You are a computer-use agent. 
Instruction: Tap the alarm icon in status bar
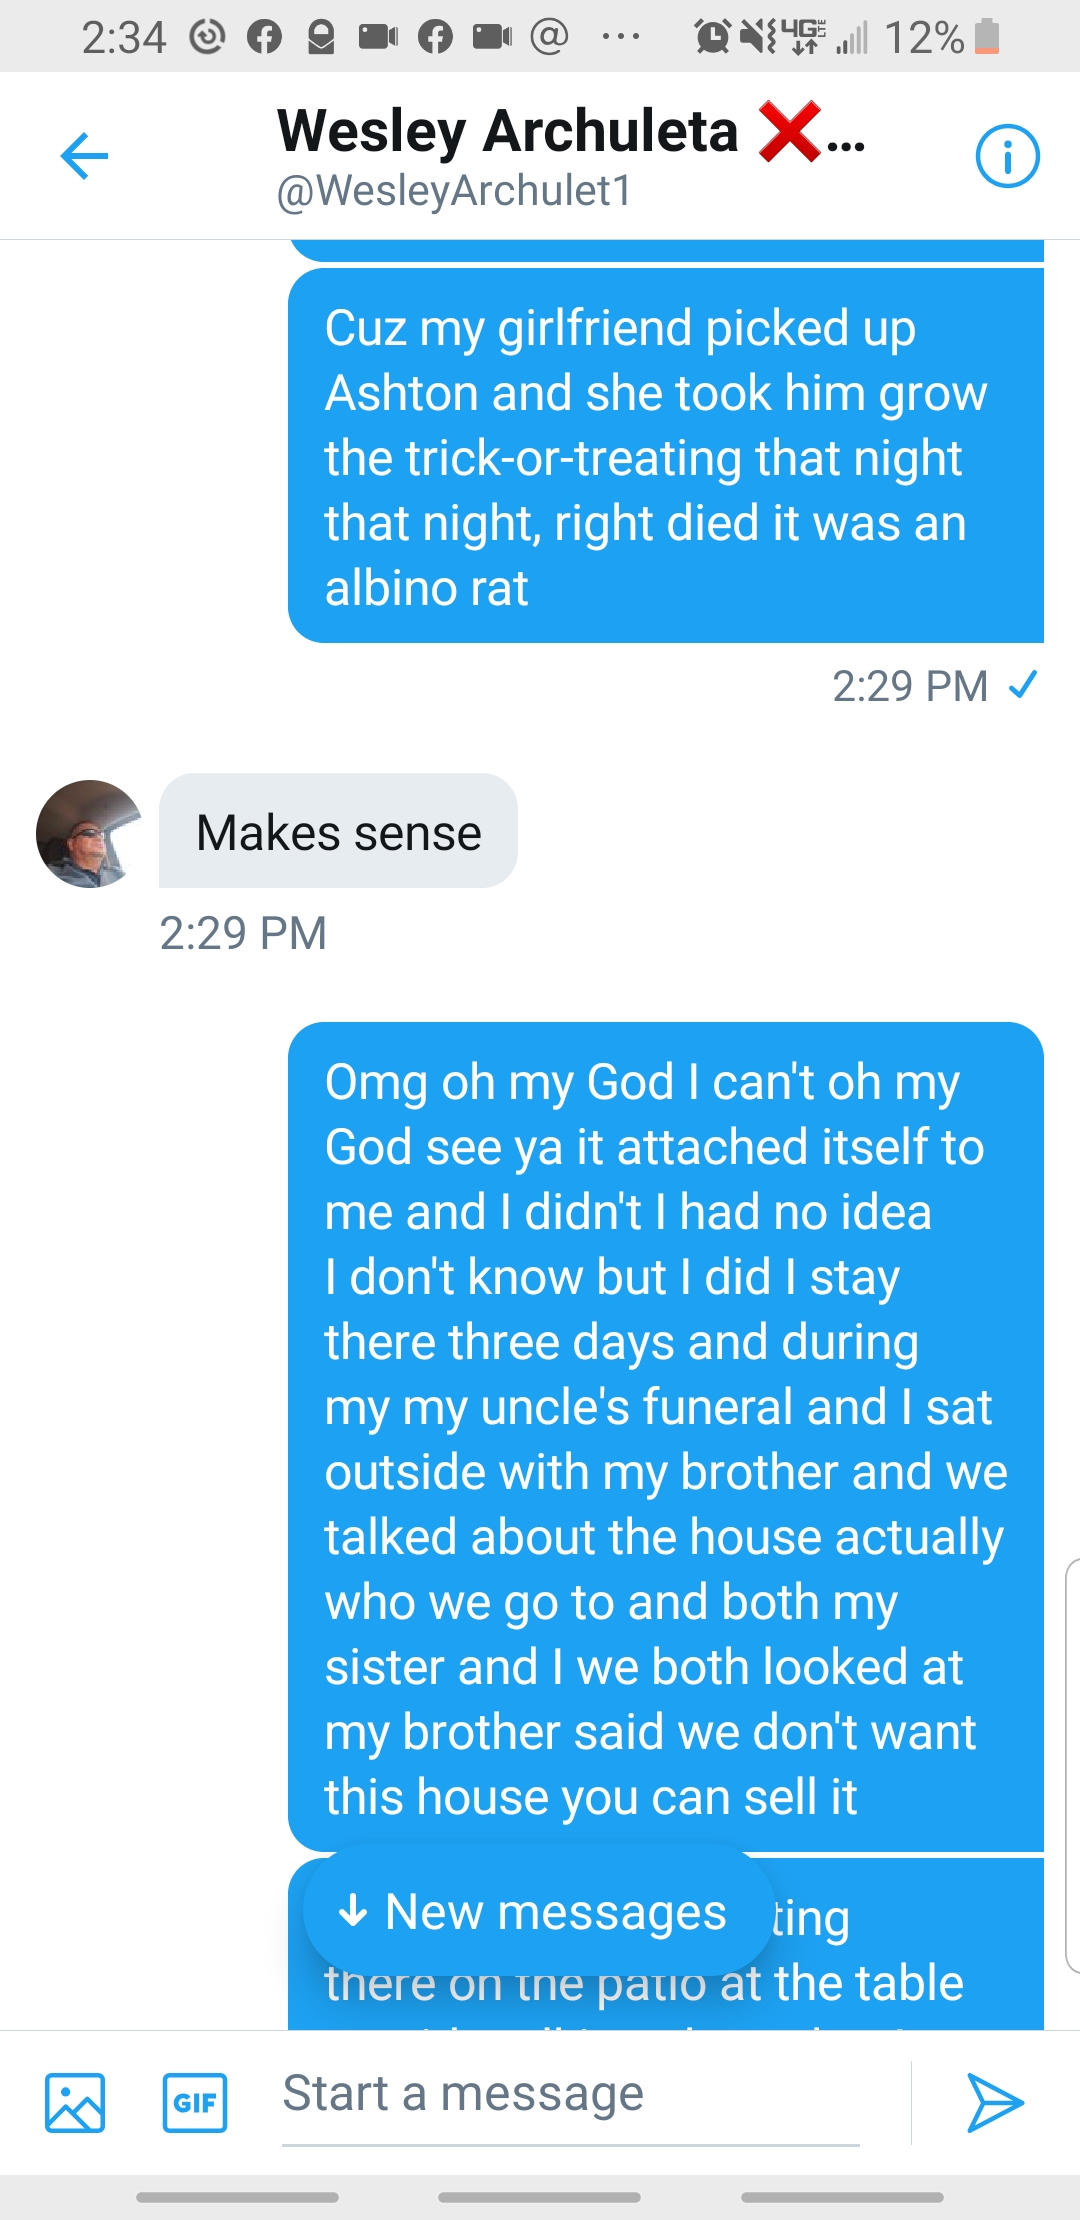click(712, 37)
